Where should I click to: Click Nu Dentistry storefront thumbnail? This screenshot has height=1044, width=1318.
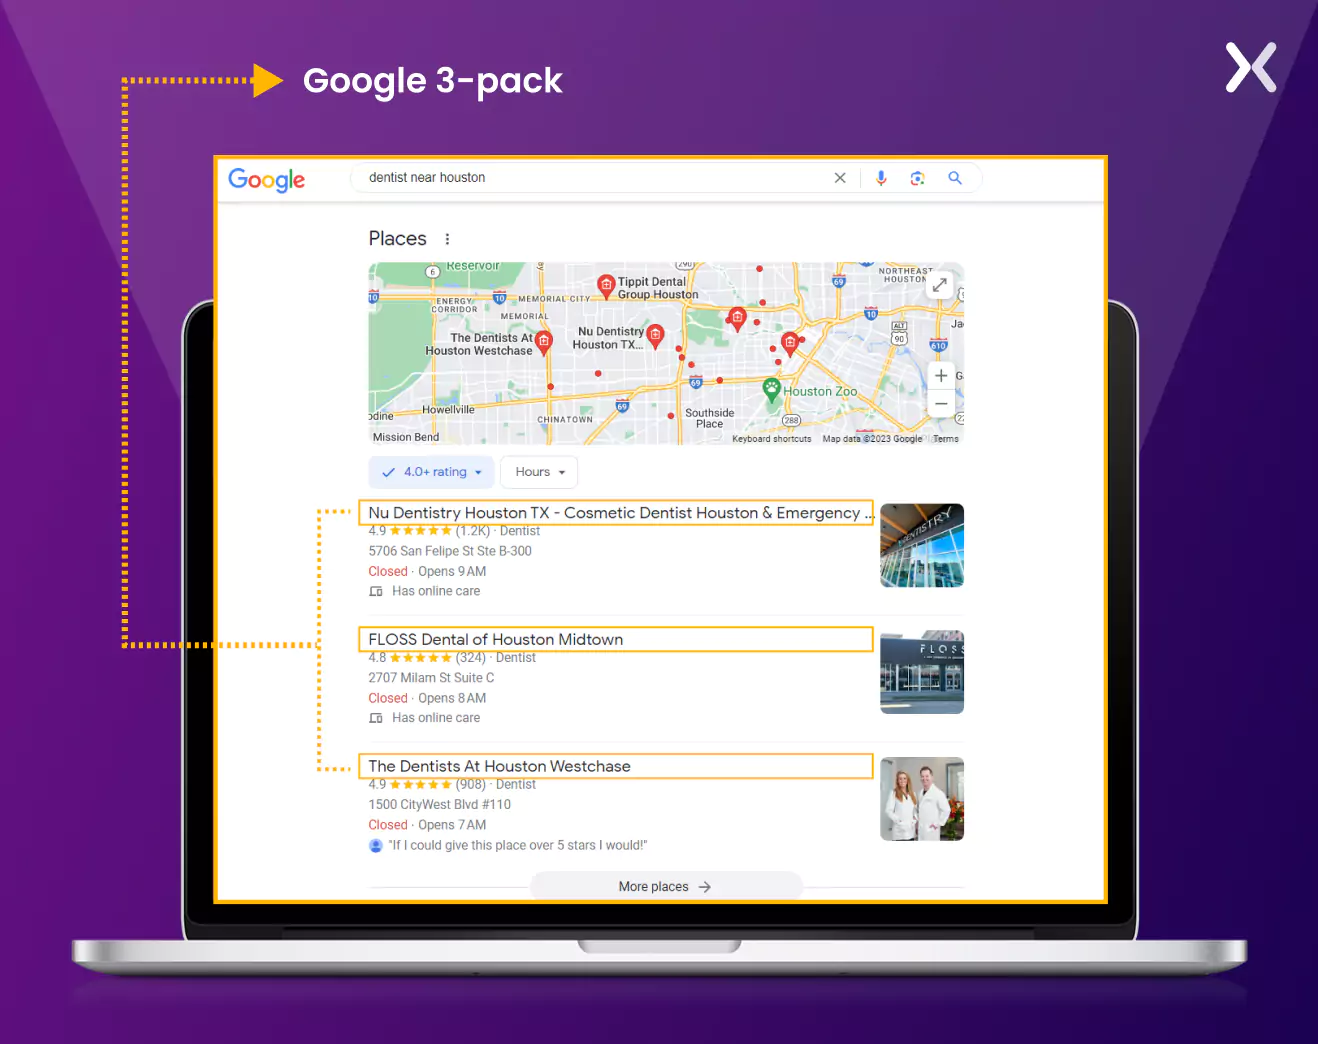click(922, 545)
